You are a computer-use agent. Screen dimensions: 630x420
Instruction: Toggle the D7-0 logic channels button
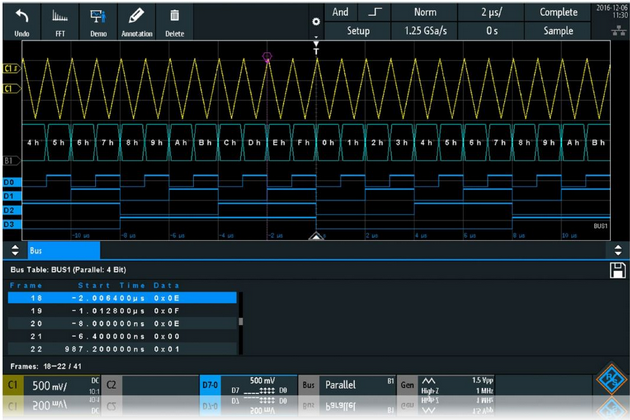[x=210, y=385]
